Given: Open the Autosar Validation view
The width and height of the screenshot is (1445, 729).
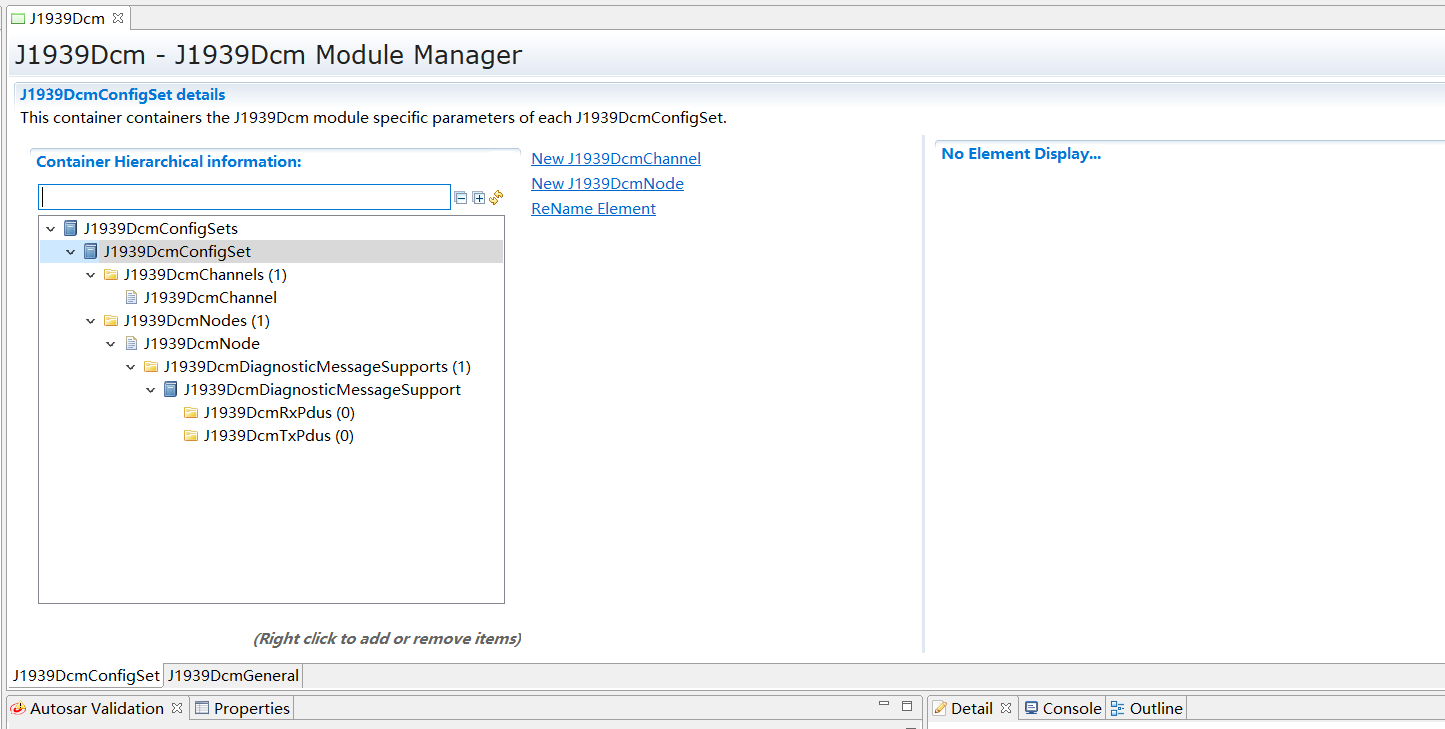Looking at the screenshot, I should point(96,708).
